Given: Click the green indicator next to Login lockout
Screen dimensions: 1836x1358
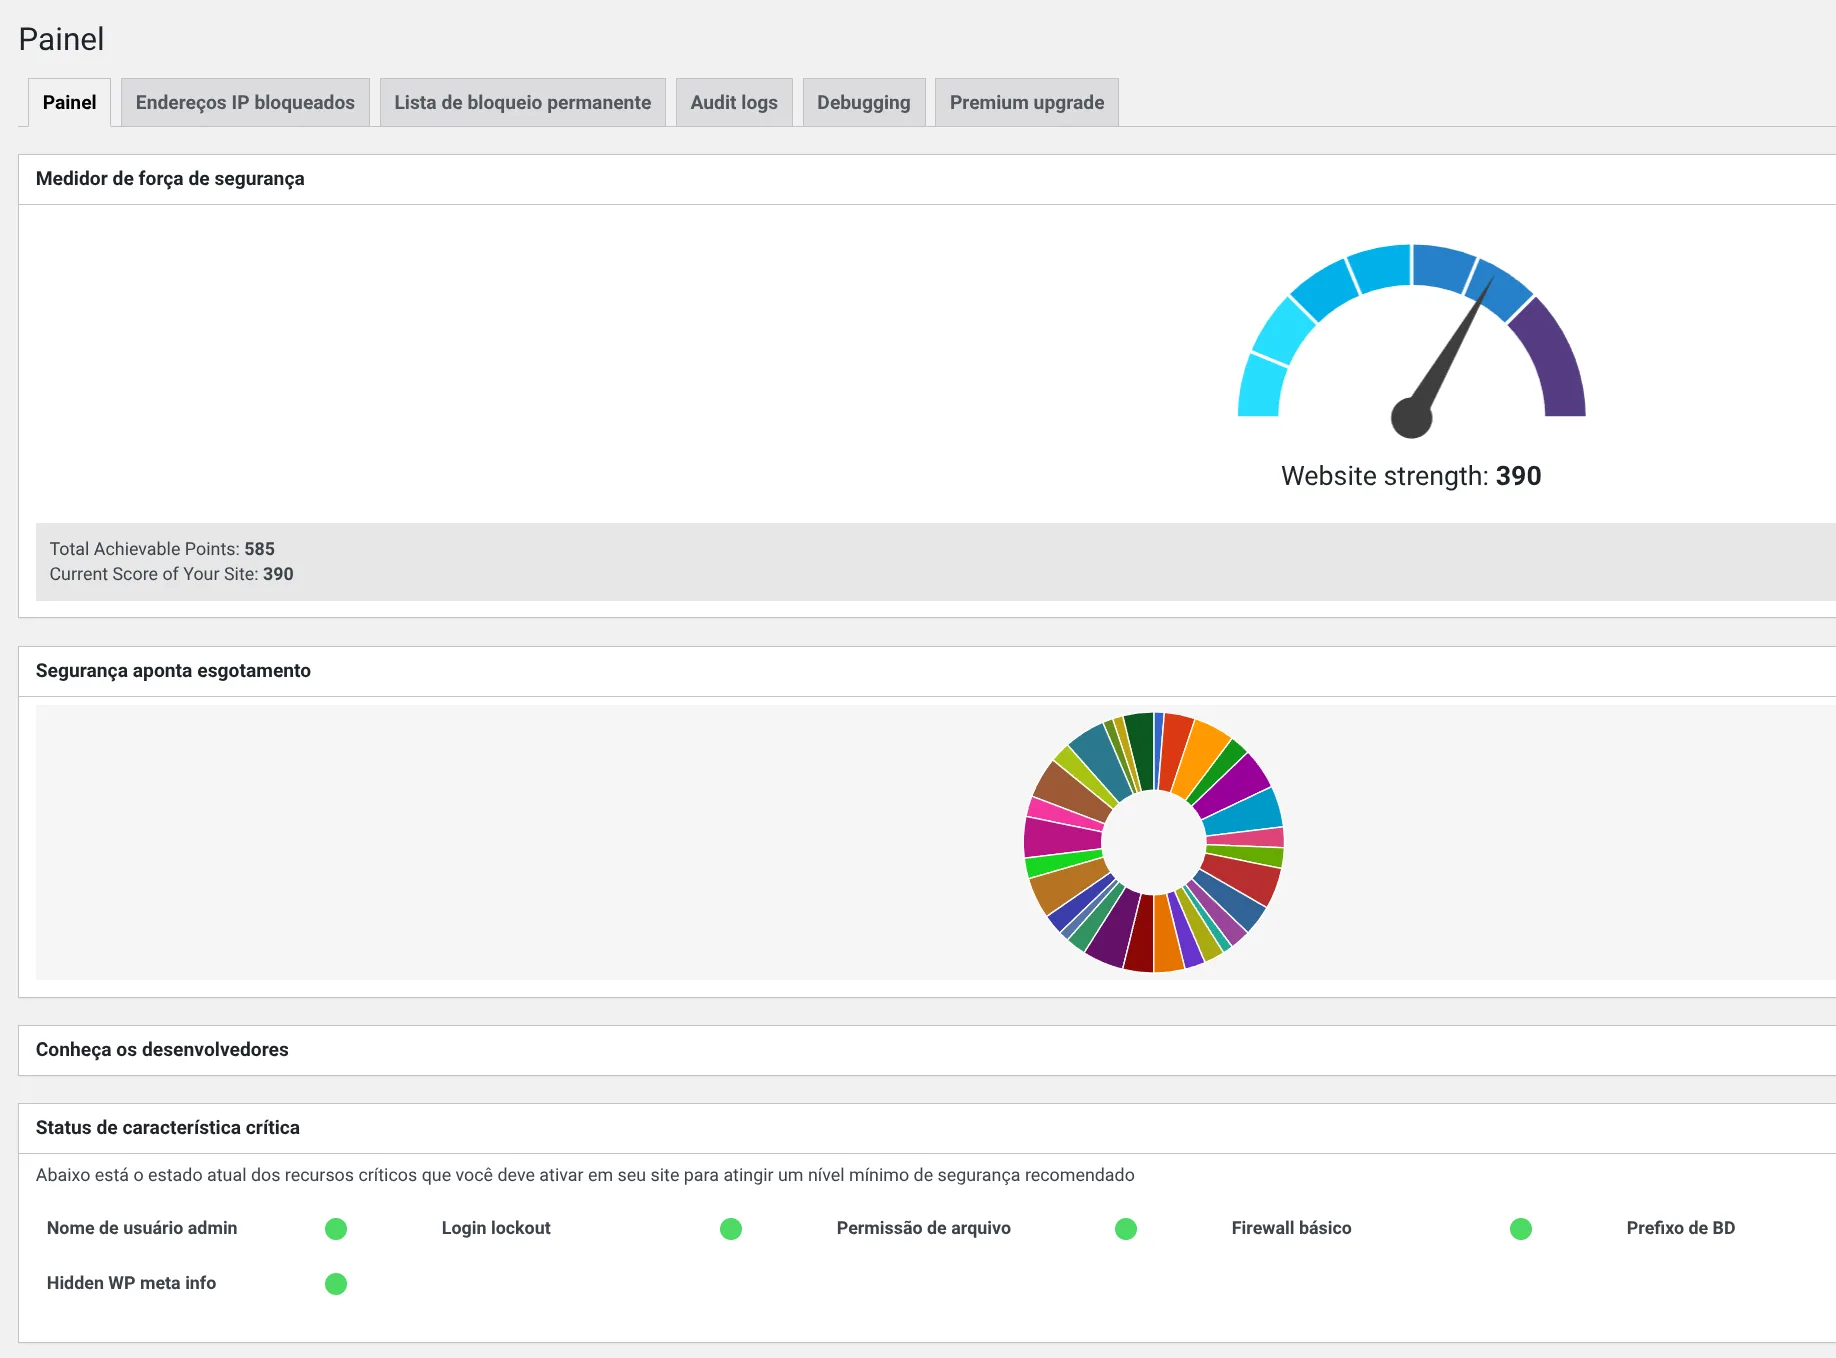Looking at the screenshot, I should click(x=730, y=1228).
